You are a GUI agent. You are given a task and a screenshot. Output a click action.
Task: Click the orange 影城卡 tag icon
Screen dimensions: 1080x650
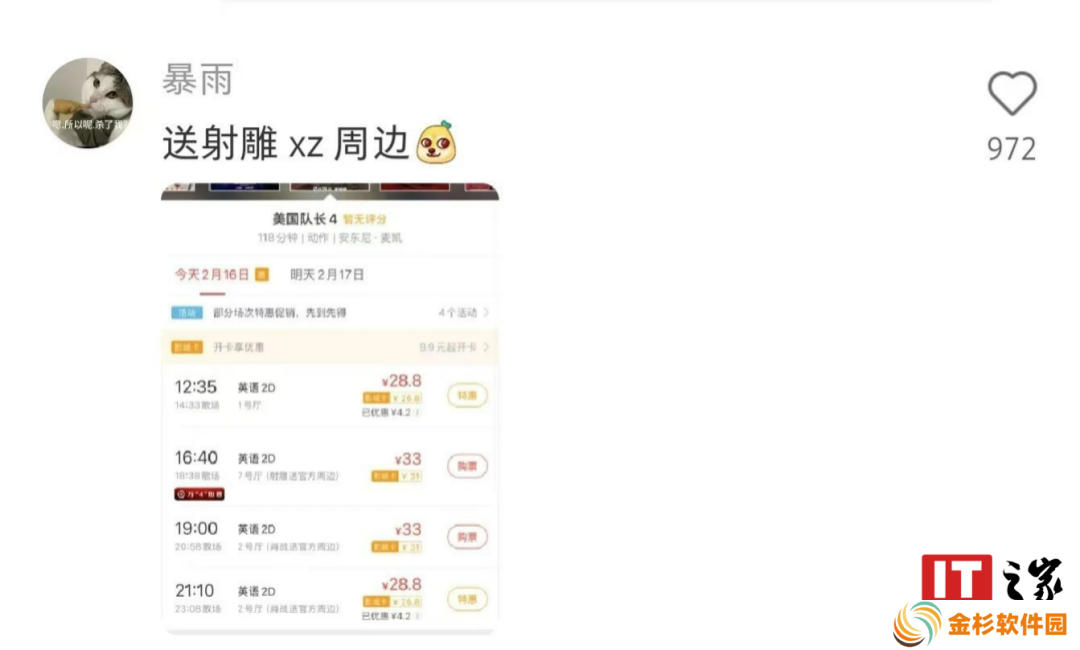[187, 347]
